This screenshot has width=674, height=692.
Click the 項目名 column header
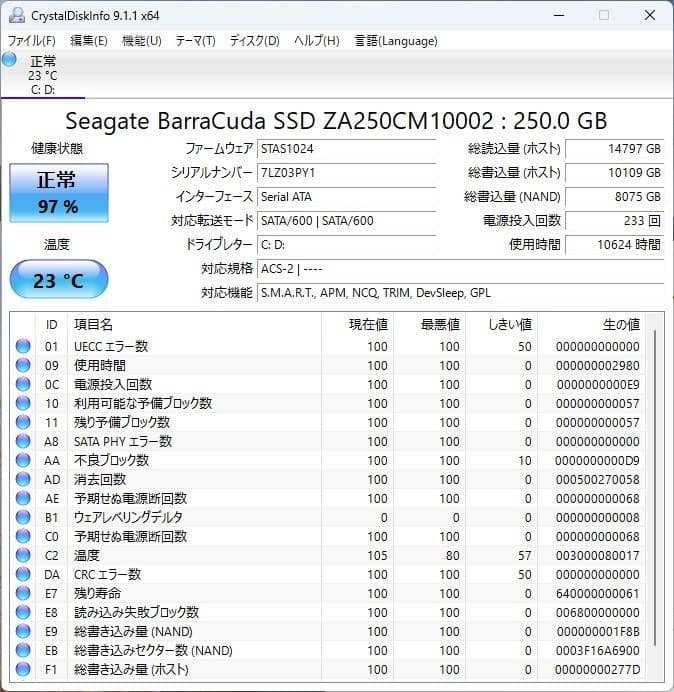tap(194, 325)
